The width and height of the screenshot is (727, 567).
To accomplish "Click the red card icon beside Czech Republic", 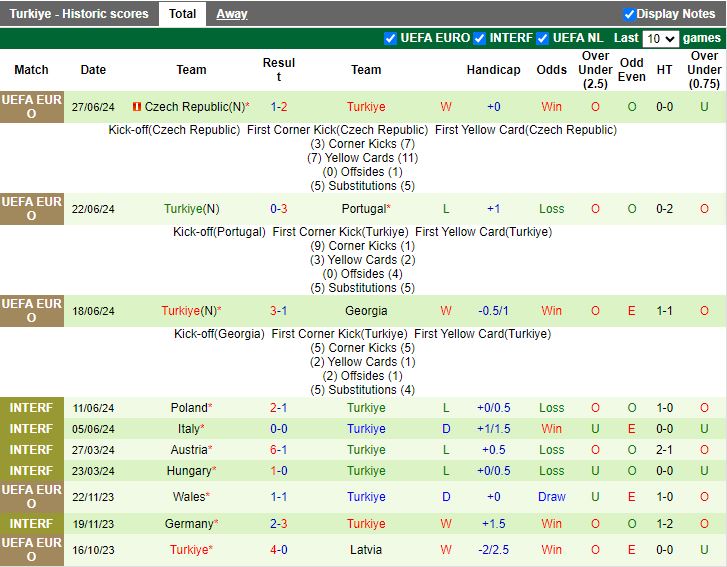I will click(x=136, y=107).
